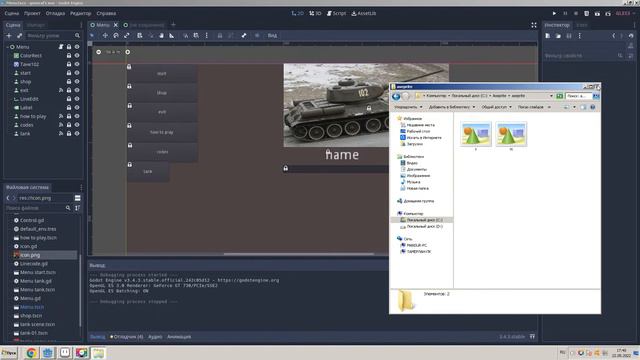Open the Debugger bottom panel tab

pos(127,337)
